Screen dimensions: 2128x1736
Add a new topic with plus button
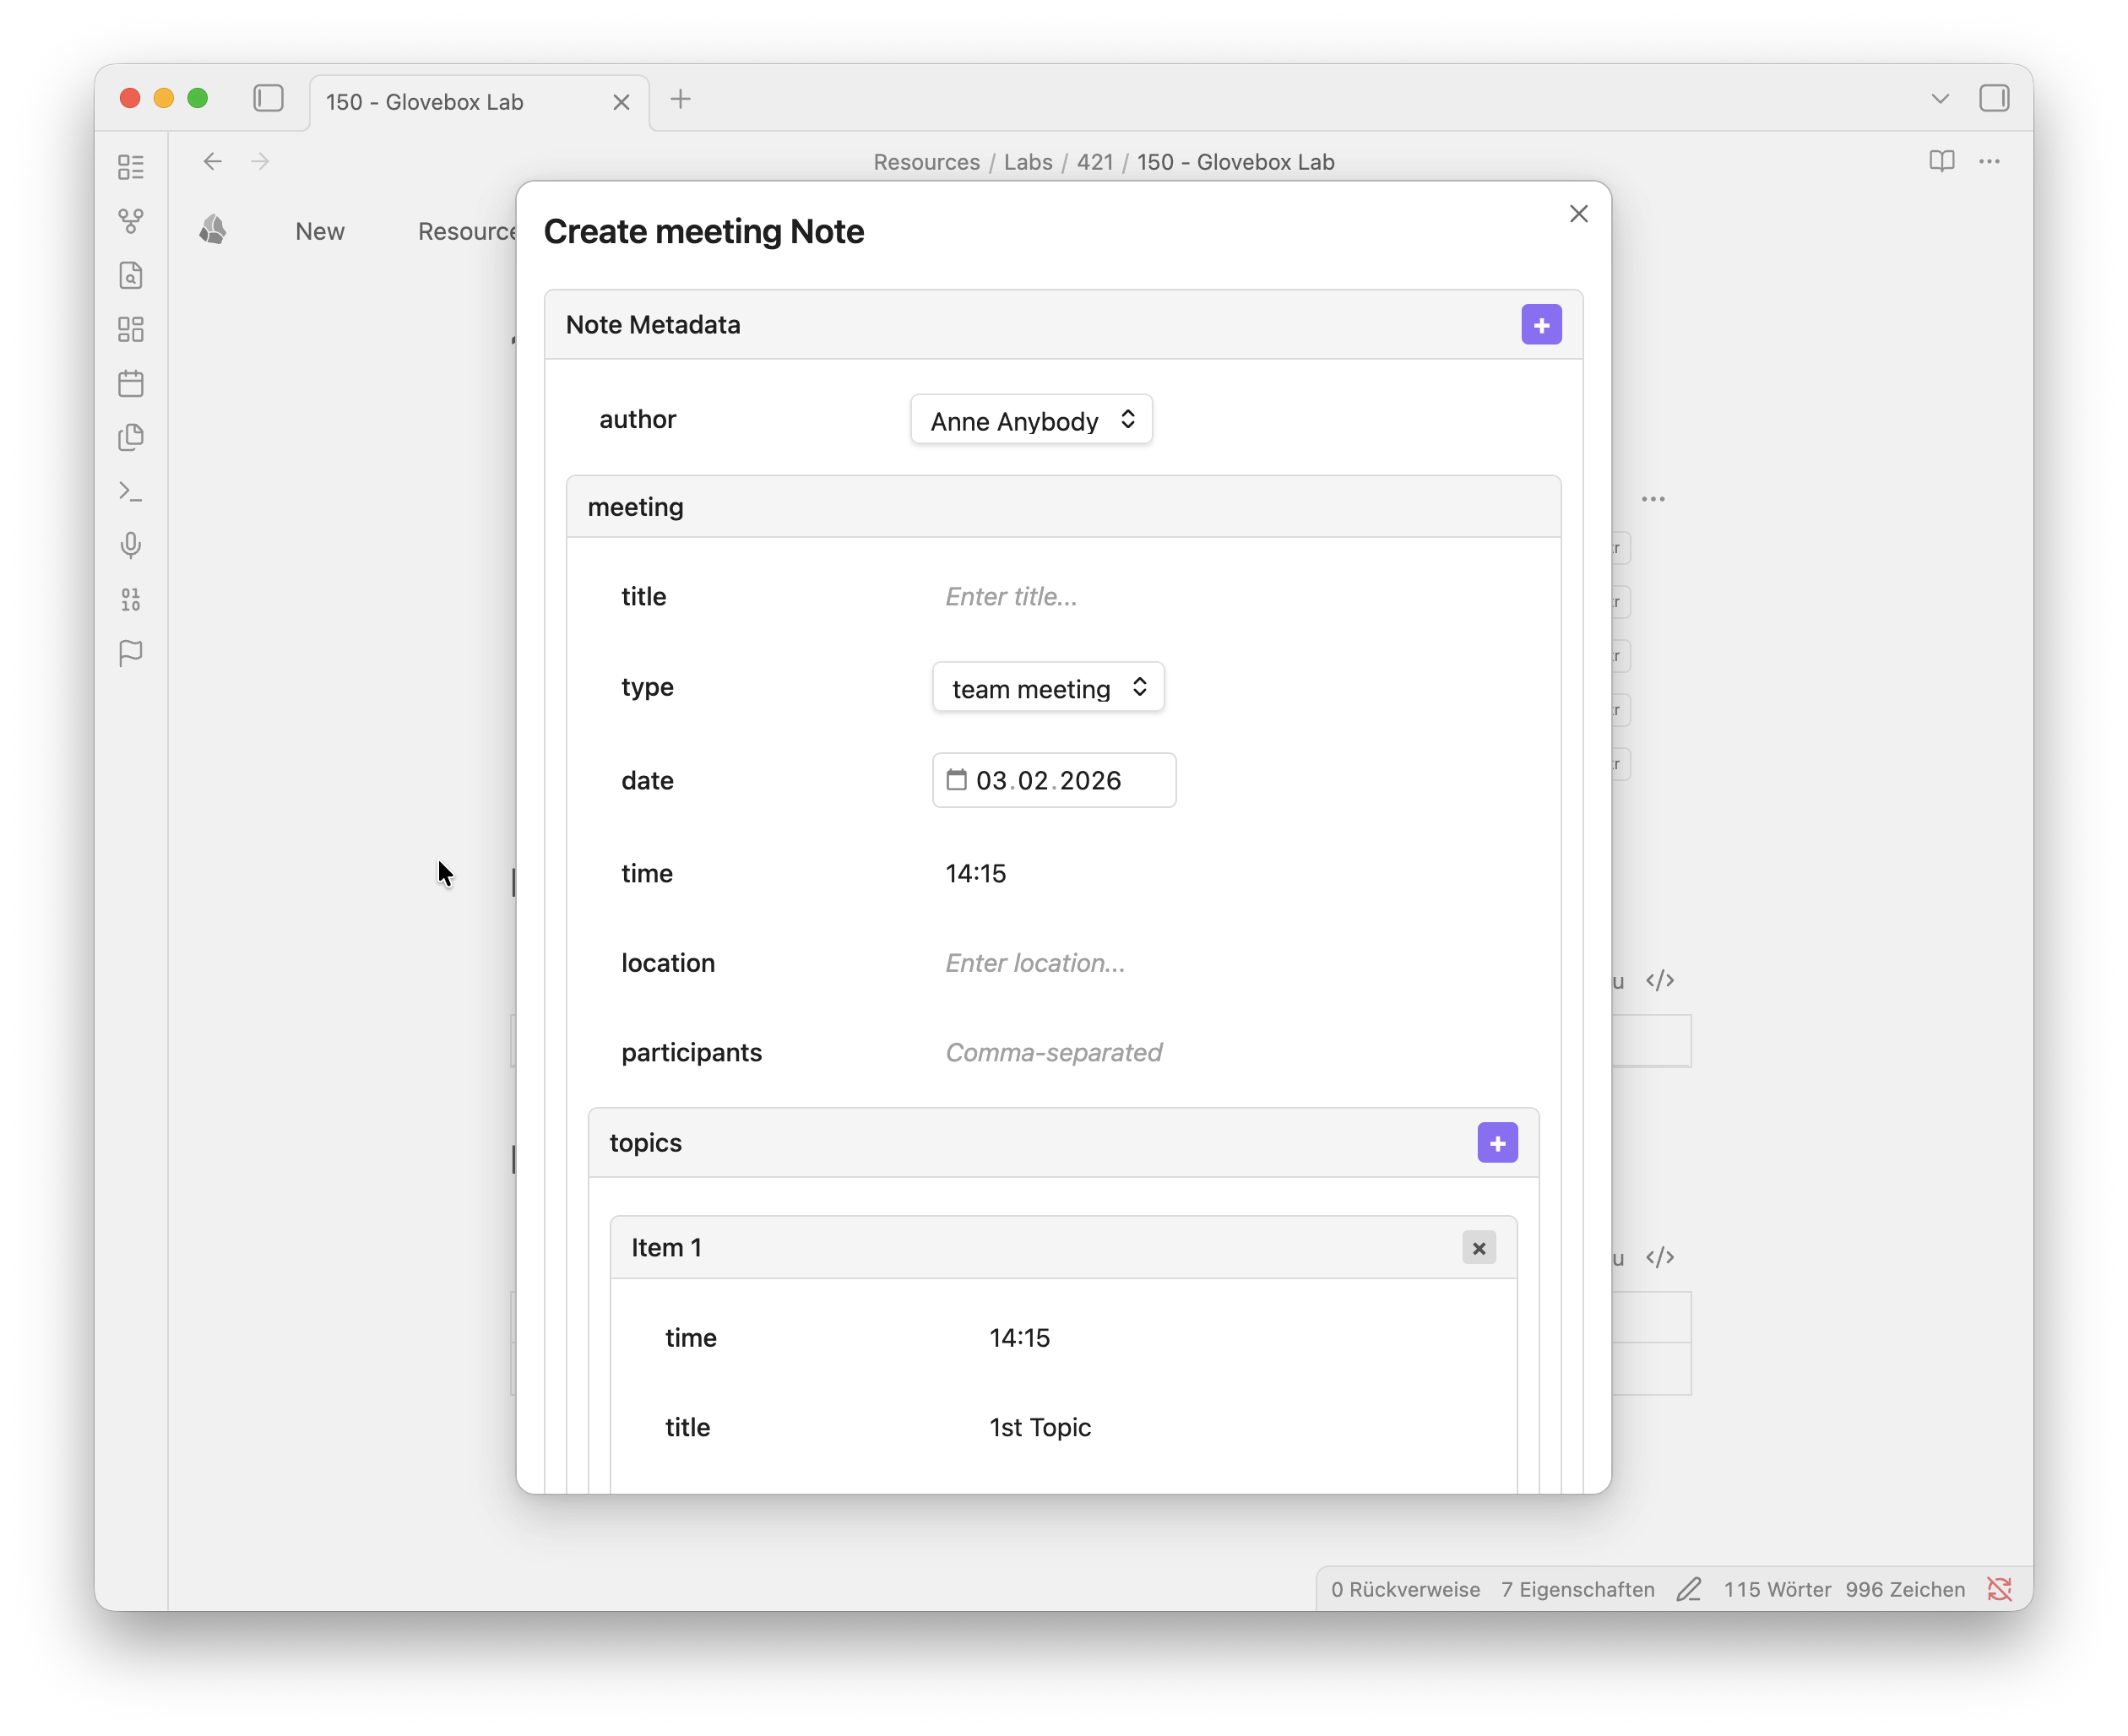pyautogui.click(x=1497, y=1143)
